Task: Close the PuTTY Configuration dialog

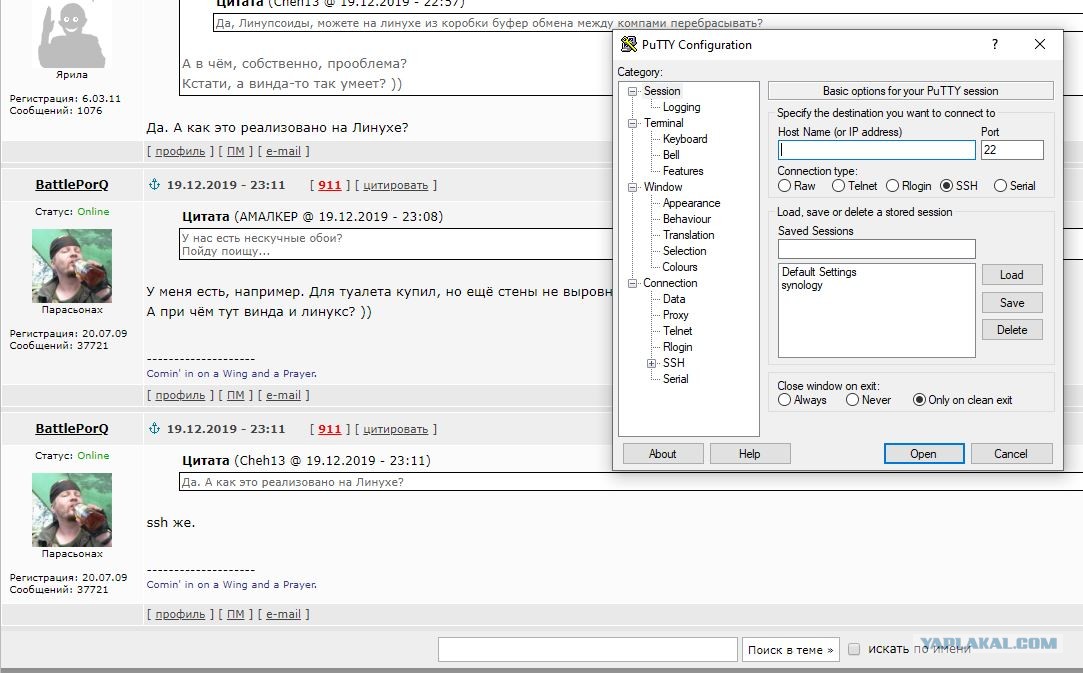Action: pos(1039,44)
